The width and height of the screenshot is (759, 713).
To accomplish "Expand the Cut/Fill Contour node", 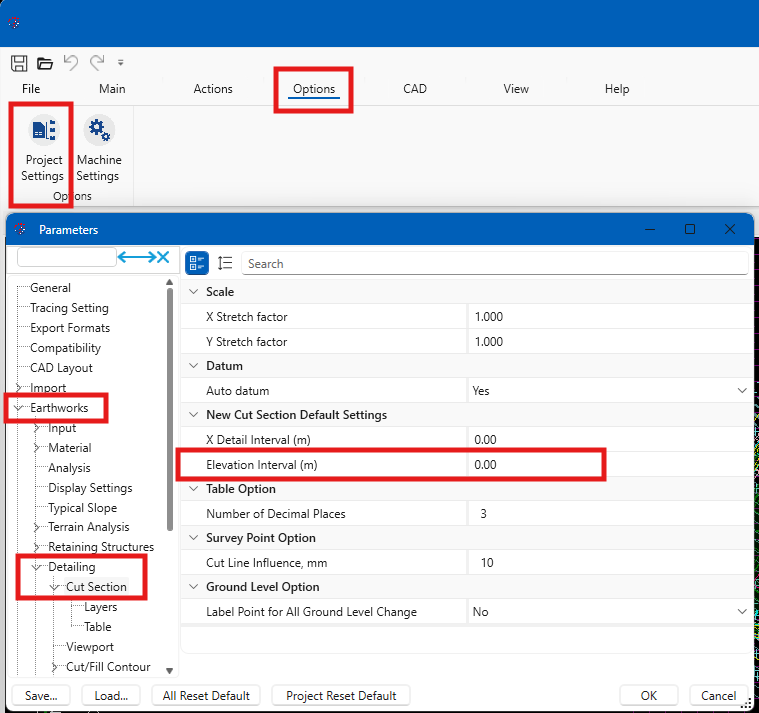I will (x=54, y=667).
